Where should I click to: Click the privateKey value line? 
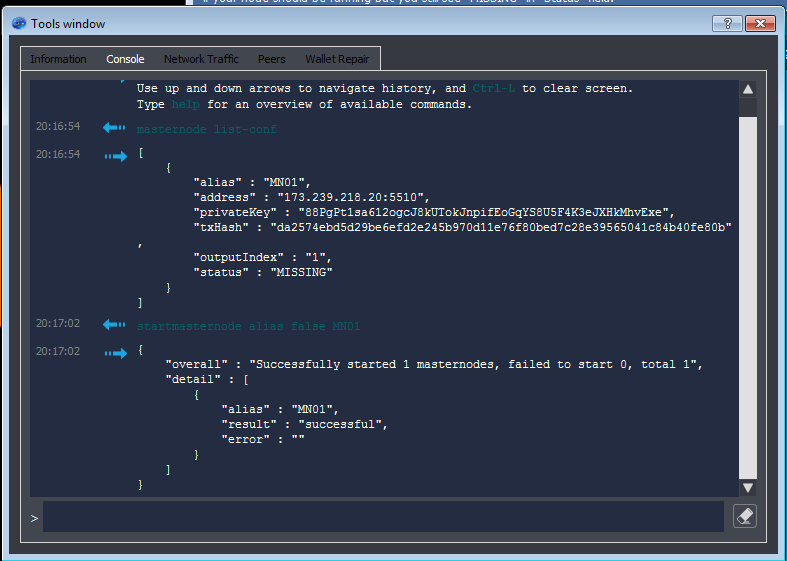click(x=434, y=212)
